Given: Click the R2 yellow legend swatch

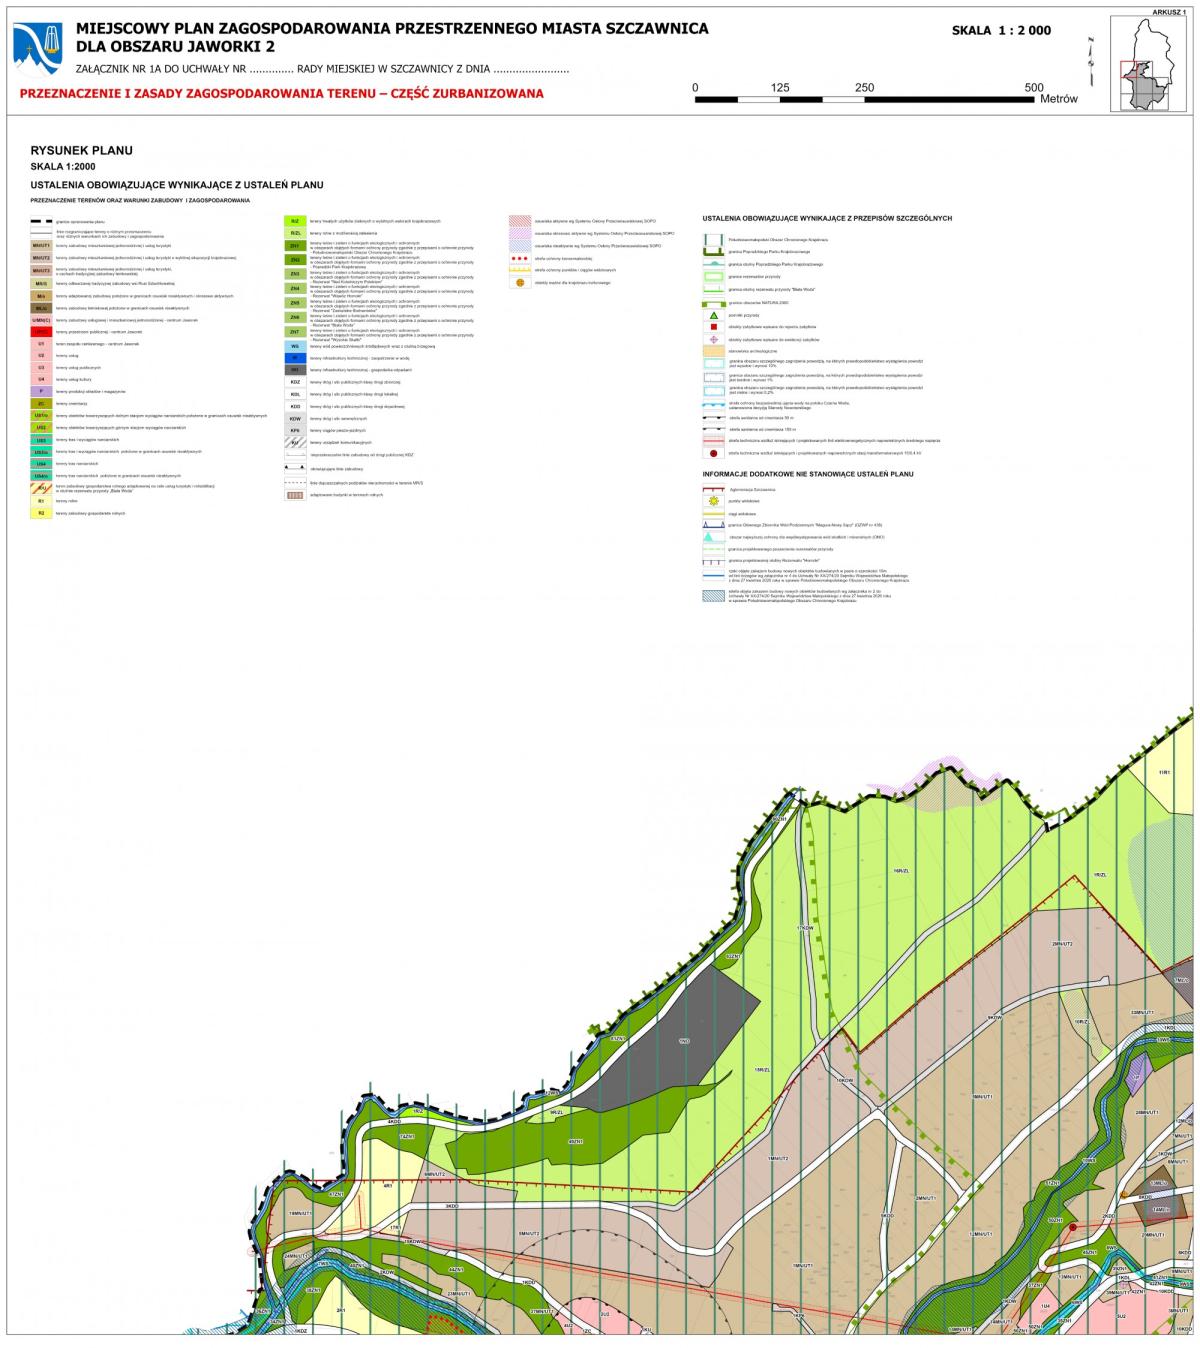Looking at the screenshot, I should pyautogui.click(x=41, y=513).
